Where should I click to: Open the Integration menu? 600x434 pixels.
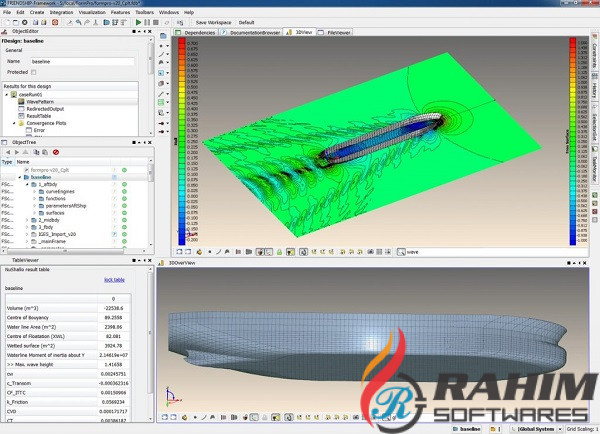[x=61, y=12]
